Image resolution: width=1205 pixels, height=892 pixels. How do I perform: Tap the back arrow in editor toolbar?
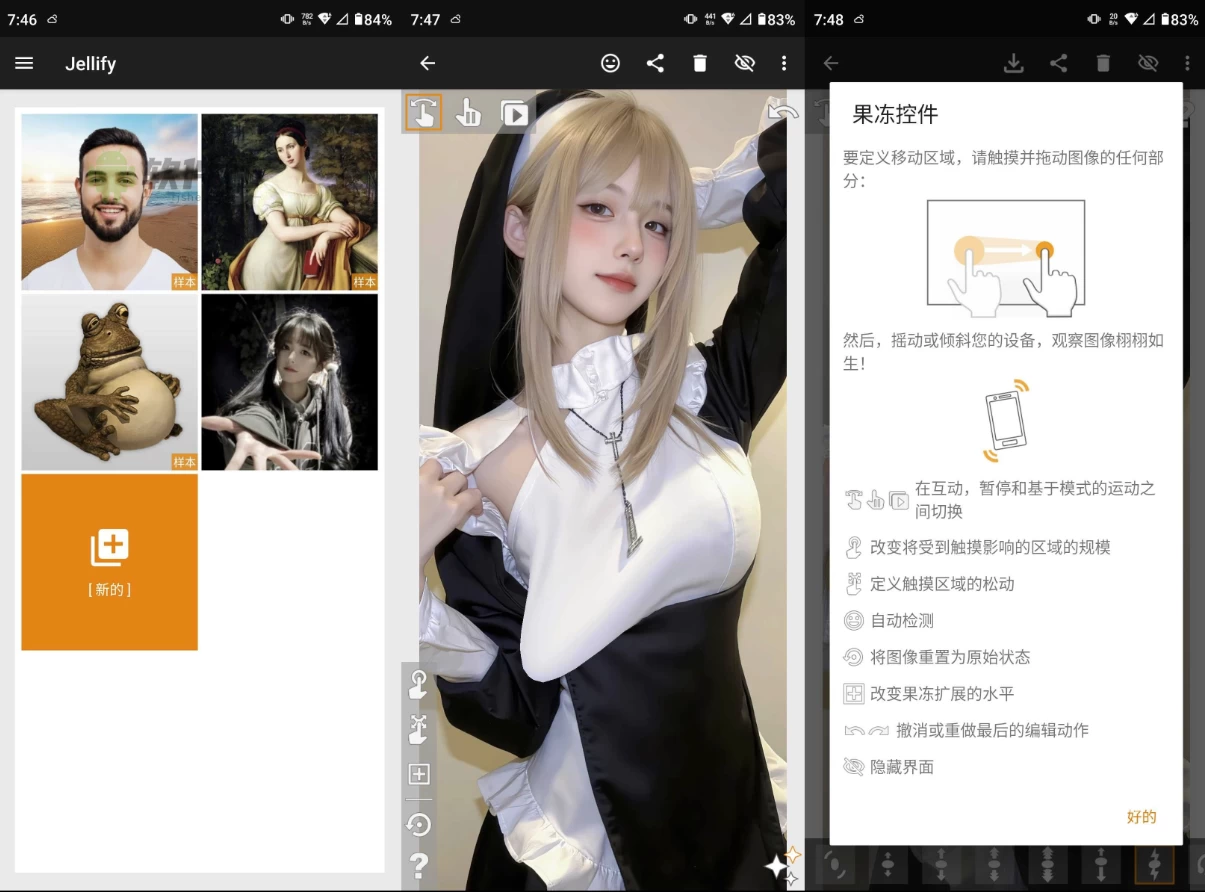coord(428,63)
